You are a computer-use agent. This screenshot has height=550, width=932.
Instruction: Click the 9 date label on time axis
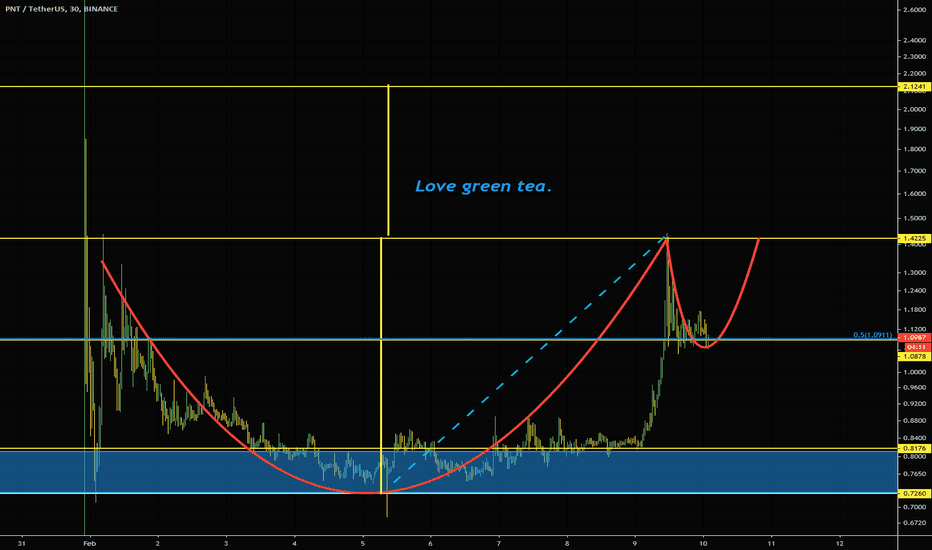click(x=635, y=543)
